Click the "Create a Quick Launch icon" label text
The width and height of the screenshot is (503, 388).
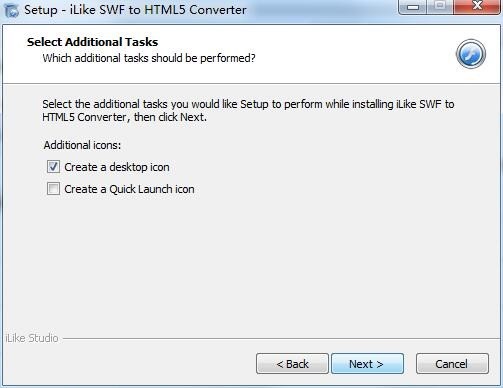(129, 189)
